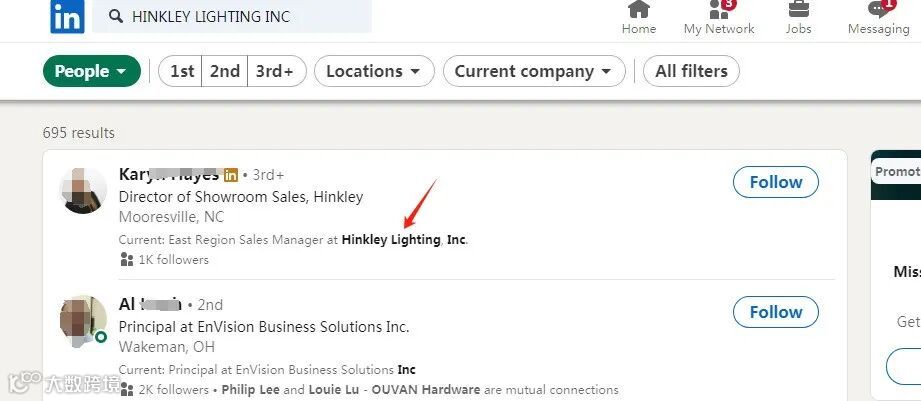Open the Home icon
Image resolution: width=921 pixels, height=401 pixels.
point(638,10)
